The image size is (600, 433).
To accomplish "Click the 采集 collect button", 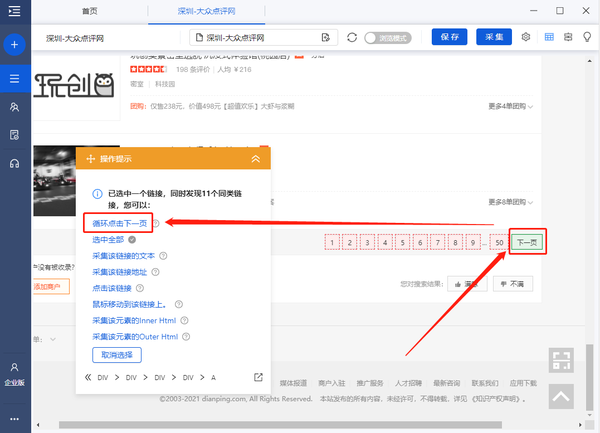I will (x=494, y=37).
